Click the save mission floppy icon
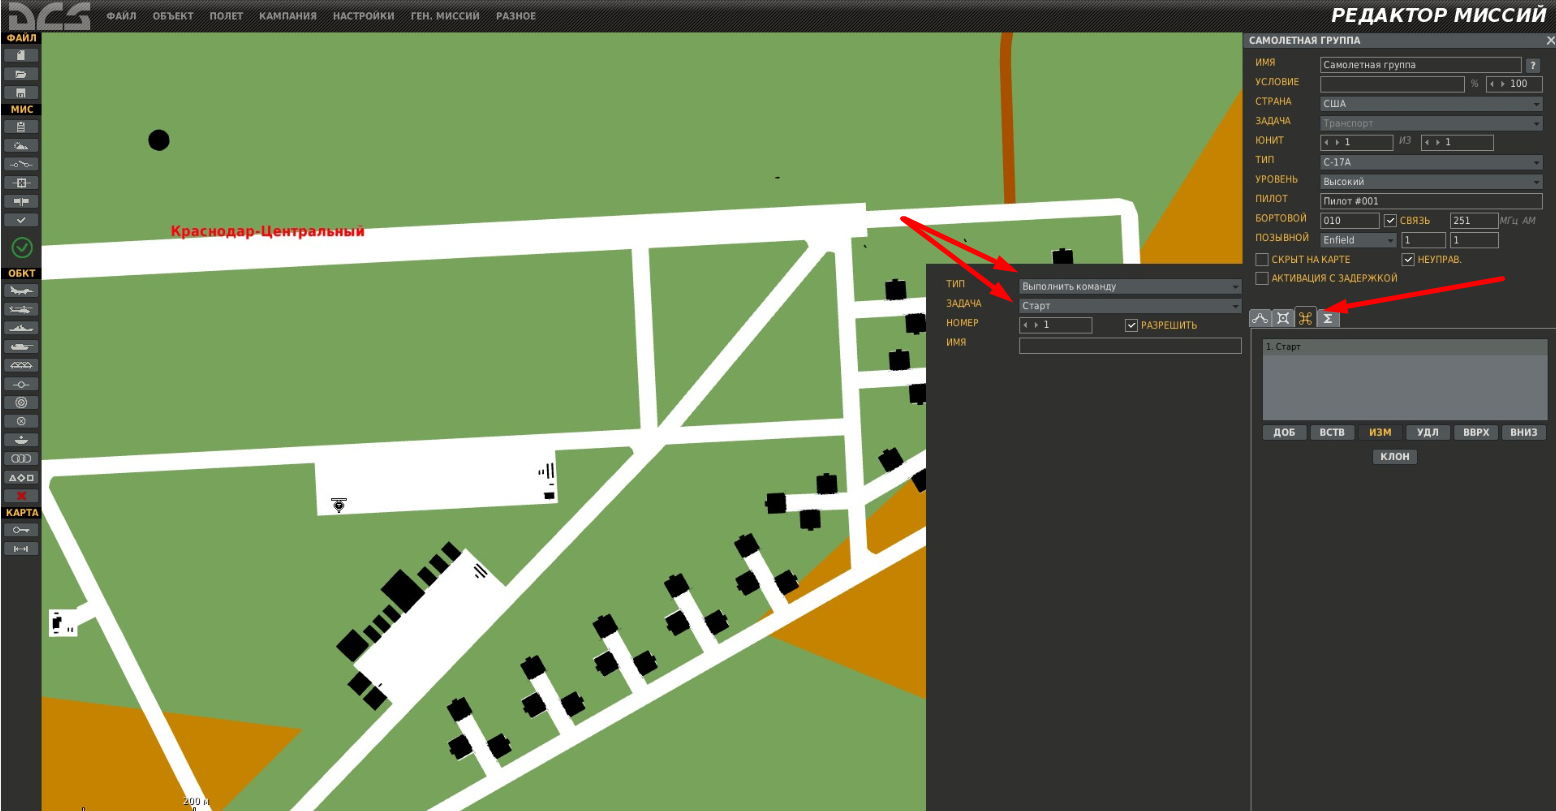 point(21,92)
